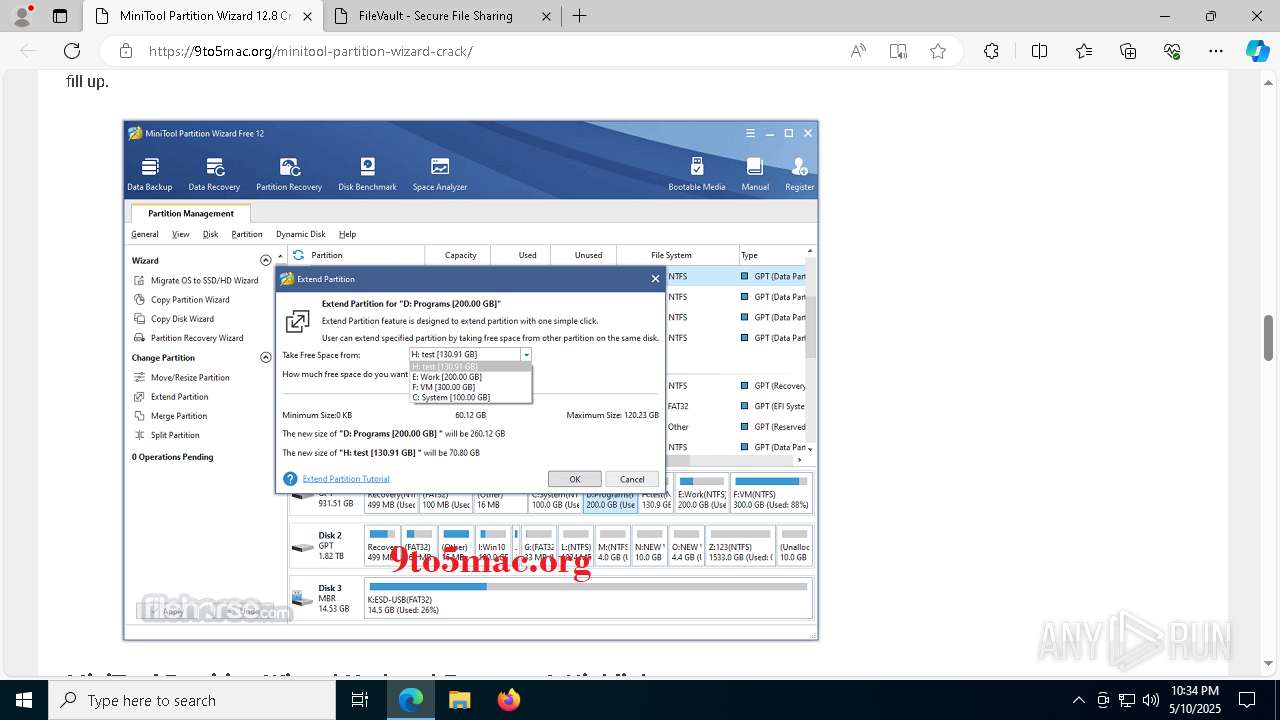Viewport: 1280px width, 720px height.
Task: Click the Bootable Media icon
Action: coord(697,174)
